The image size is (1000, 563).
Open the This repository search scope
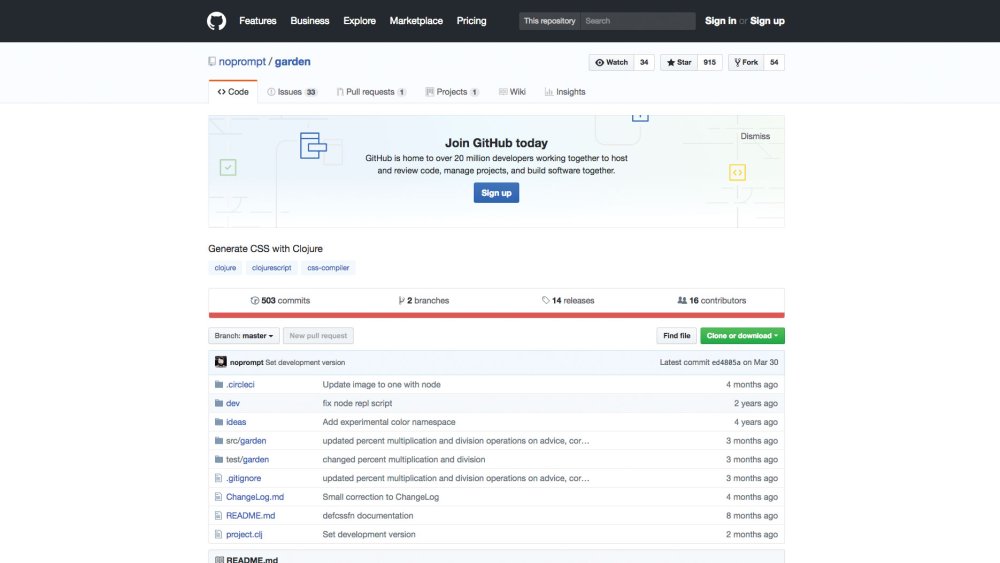[x=549, y=21]
